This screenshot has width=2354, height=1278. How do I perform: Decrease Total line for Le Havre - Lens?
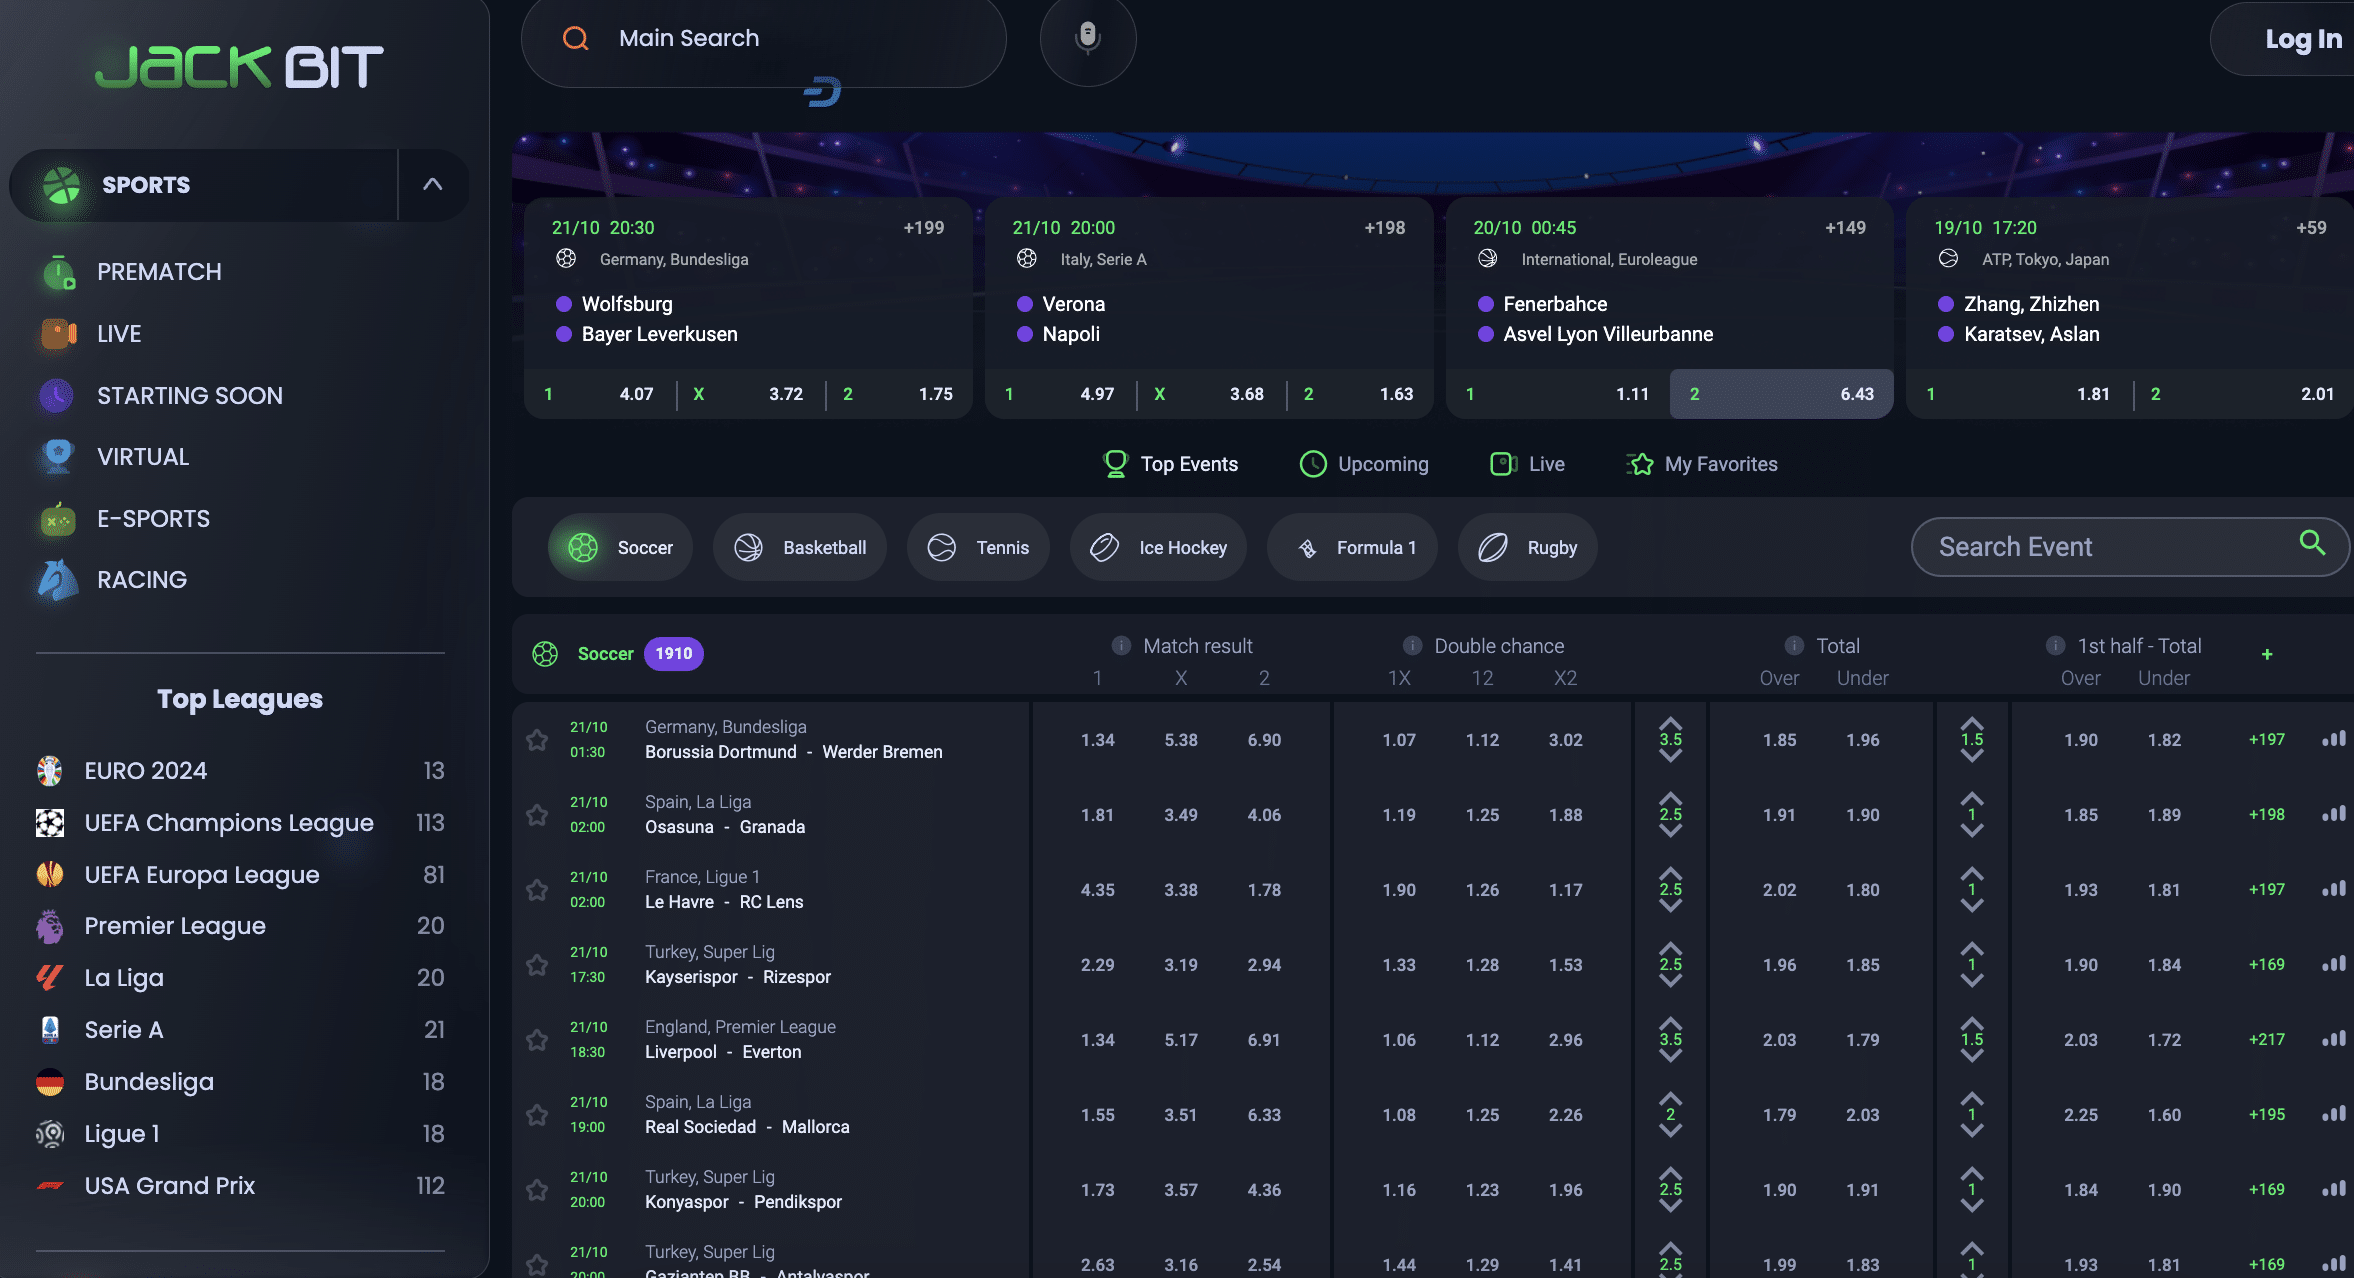(1670, 906)
